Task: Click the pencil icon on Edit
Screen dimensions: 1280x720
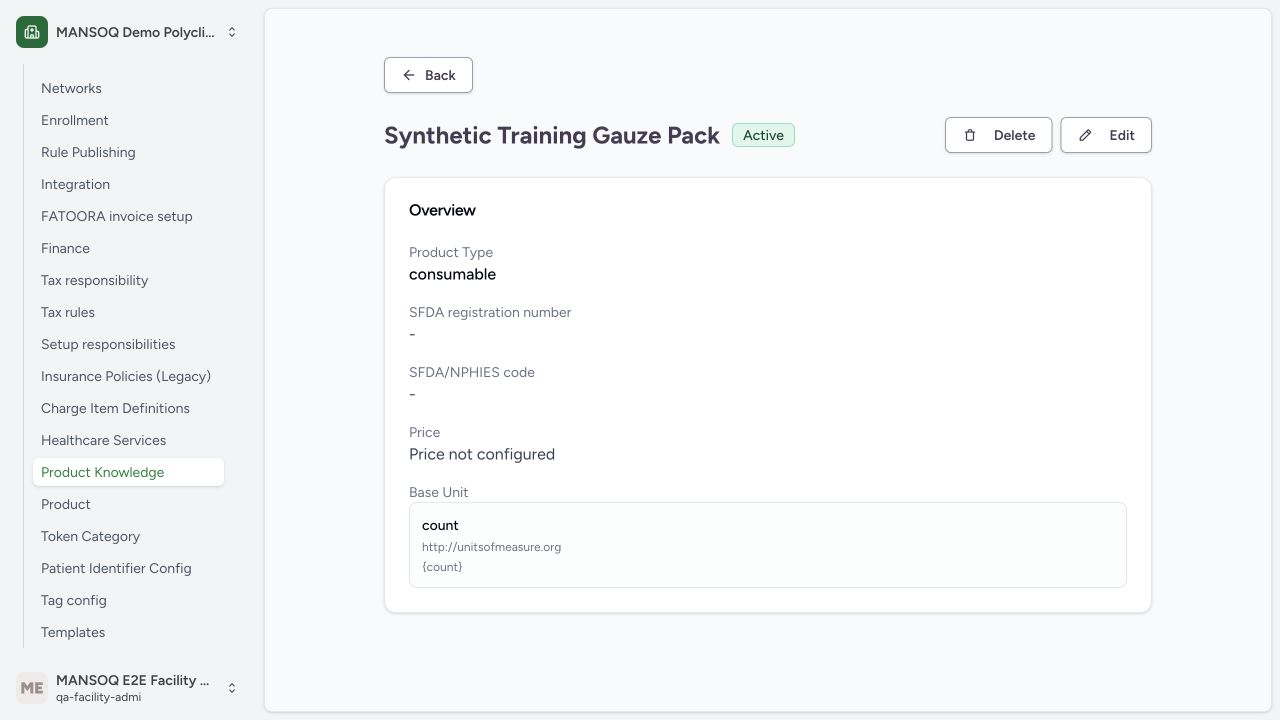Action: coord(1085,135)
